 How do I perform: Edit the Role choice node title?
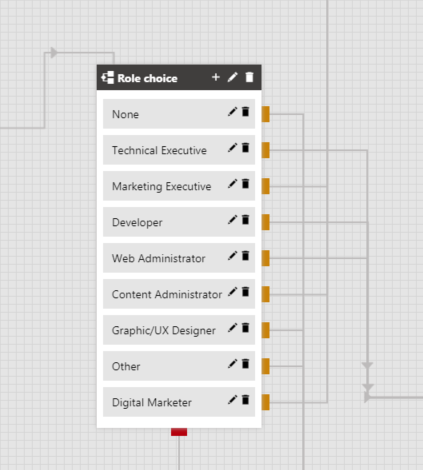[233, 77]
